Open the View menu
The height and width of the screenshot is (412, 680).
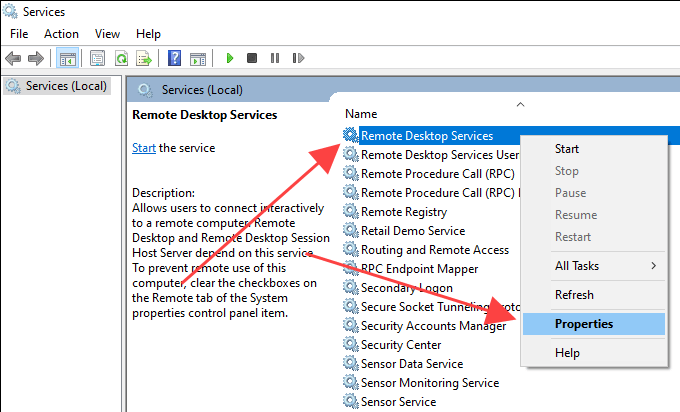(107, 34)
